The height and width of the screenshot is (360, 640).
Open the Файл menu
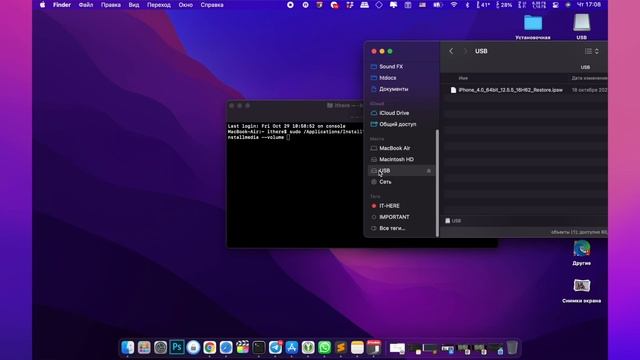click(x=86, y=5)
